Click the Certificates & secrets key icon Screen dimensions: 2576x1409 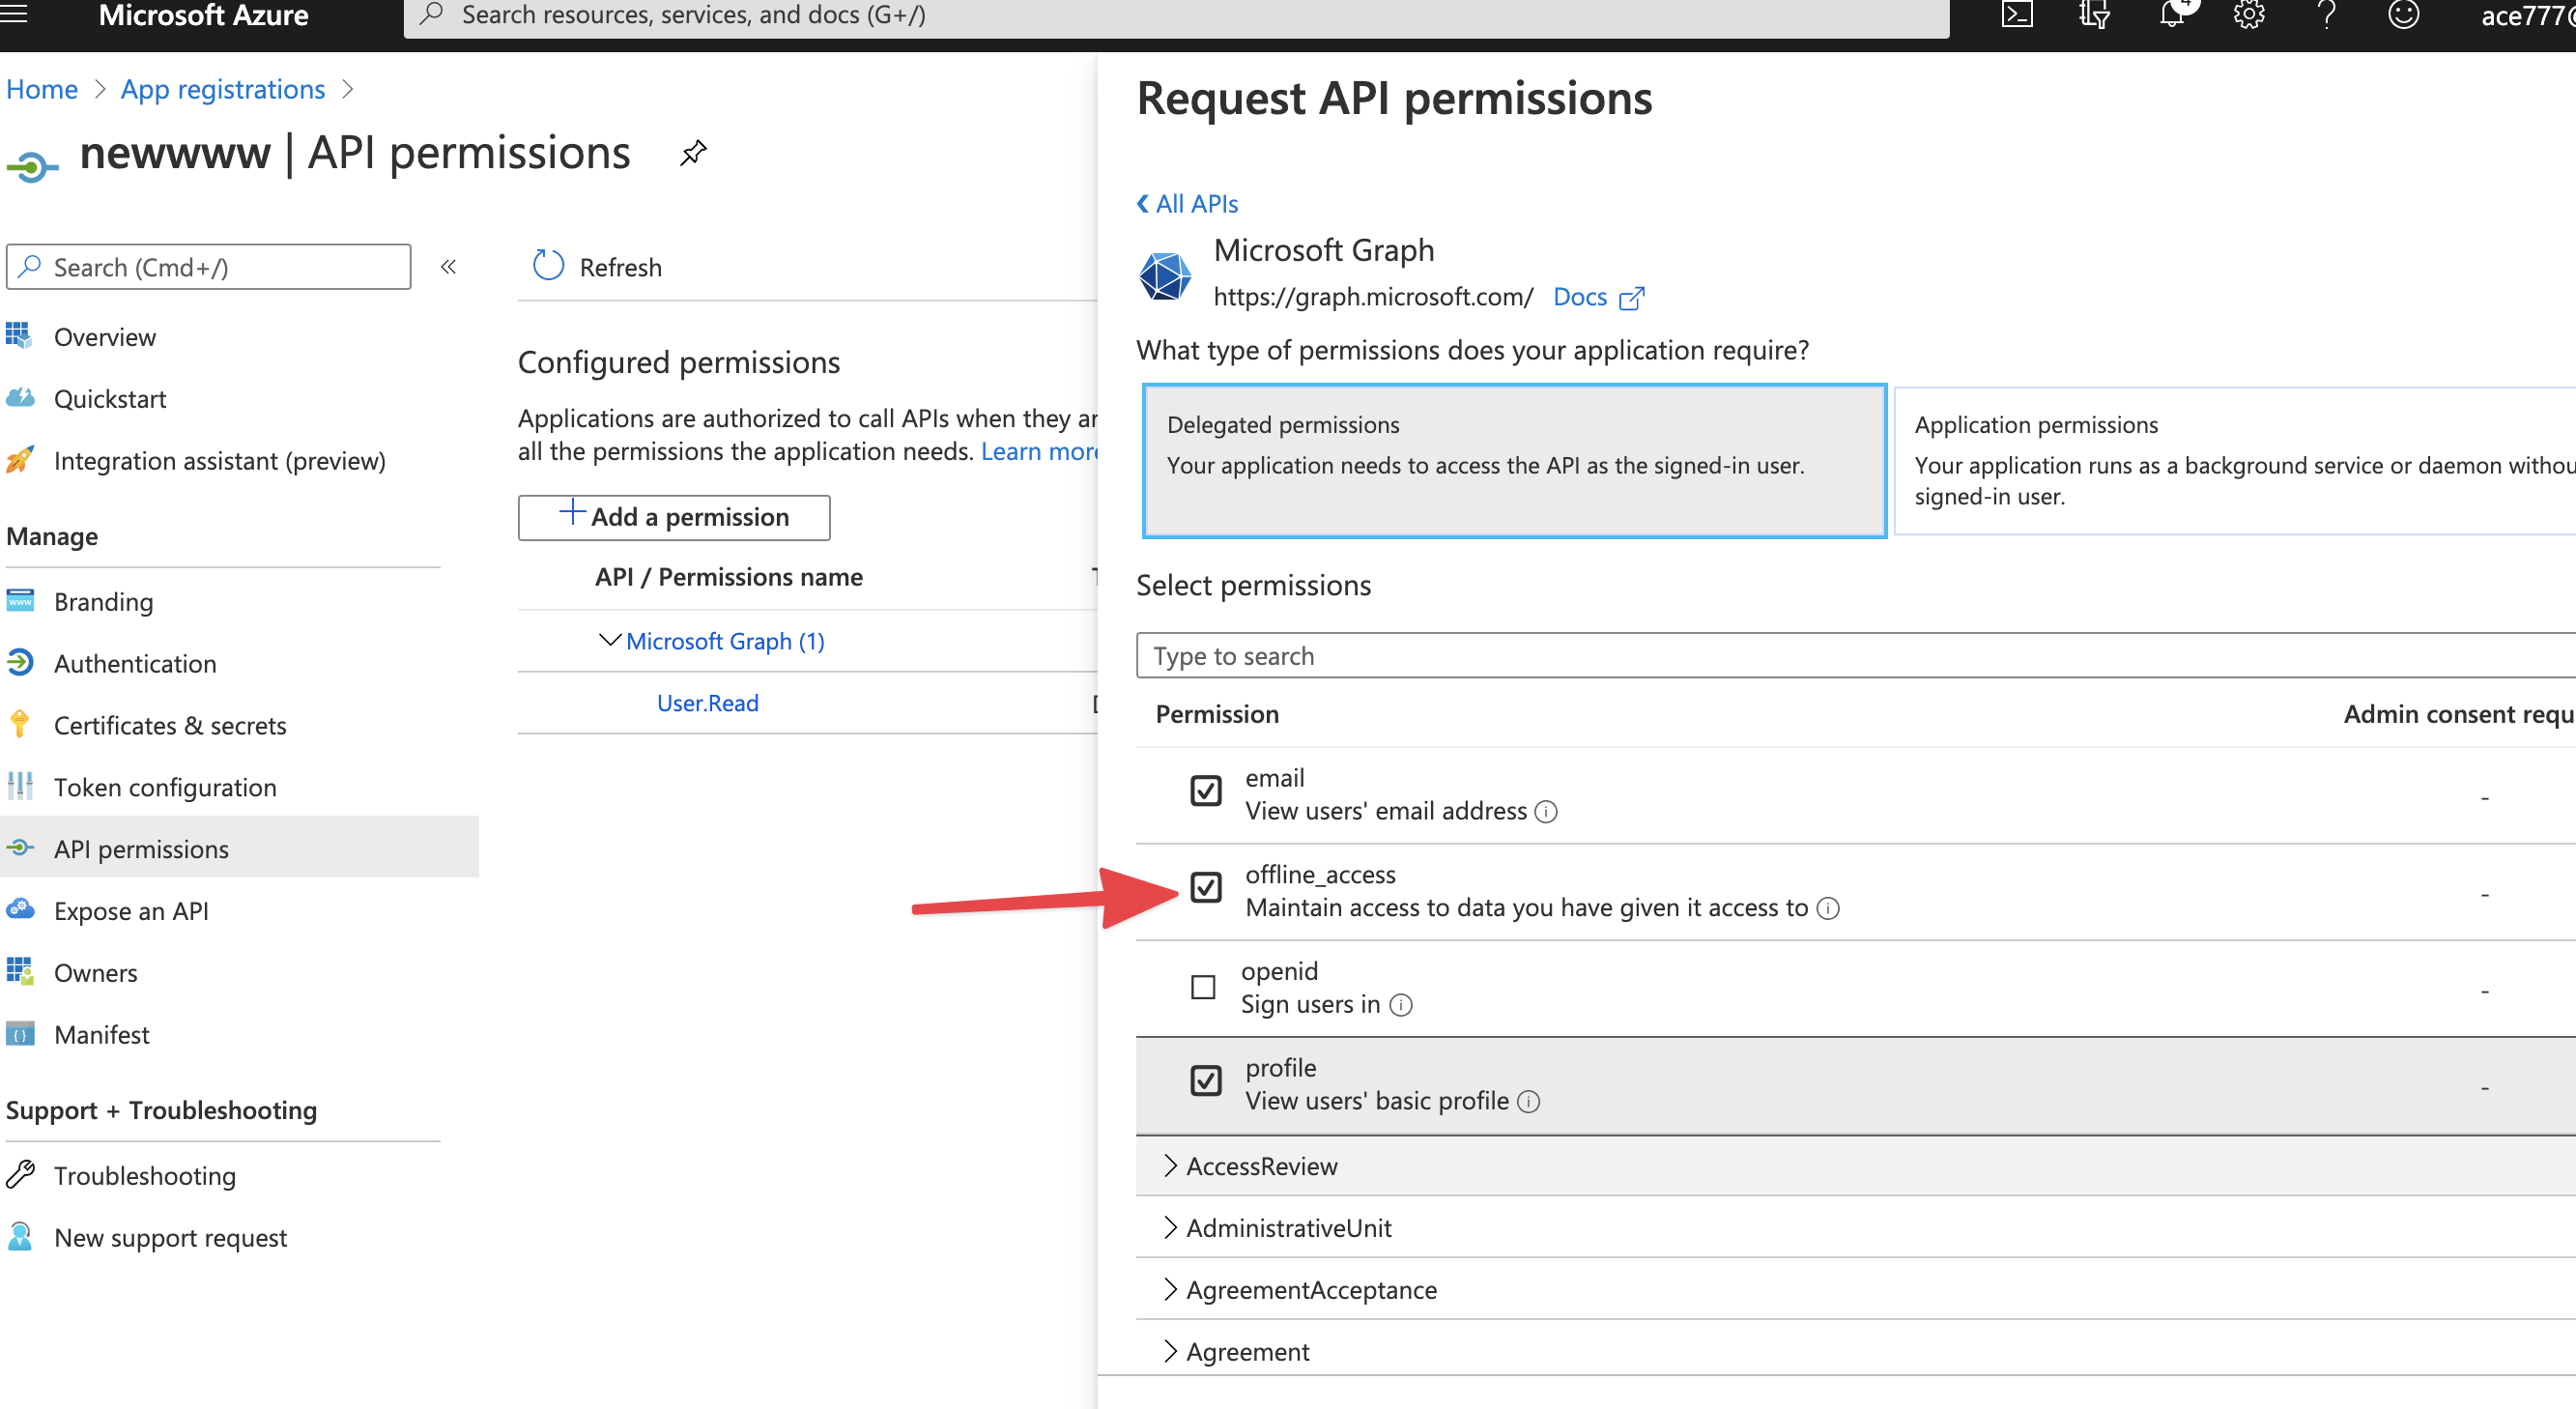[19, 725]
